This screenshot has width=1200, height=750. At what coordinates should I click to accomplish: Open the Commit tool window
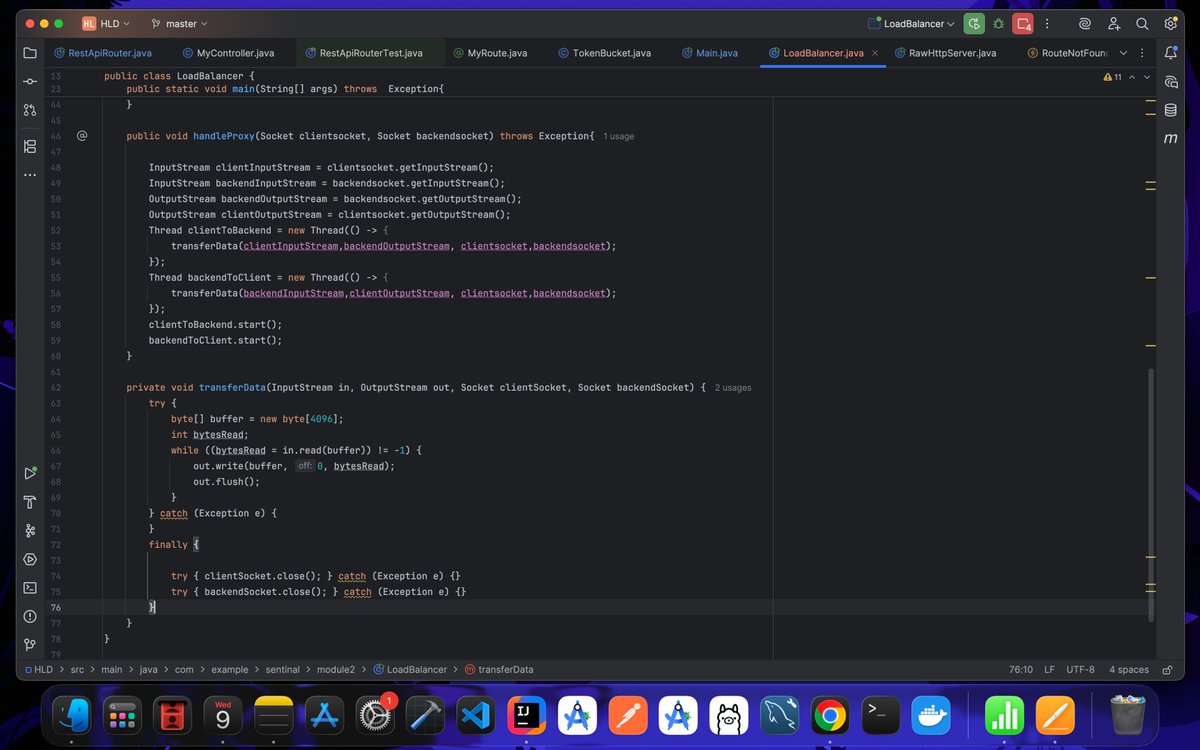tap(30, 81)
